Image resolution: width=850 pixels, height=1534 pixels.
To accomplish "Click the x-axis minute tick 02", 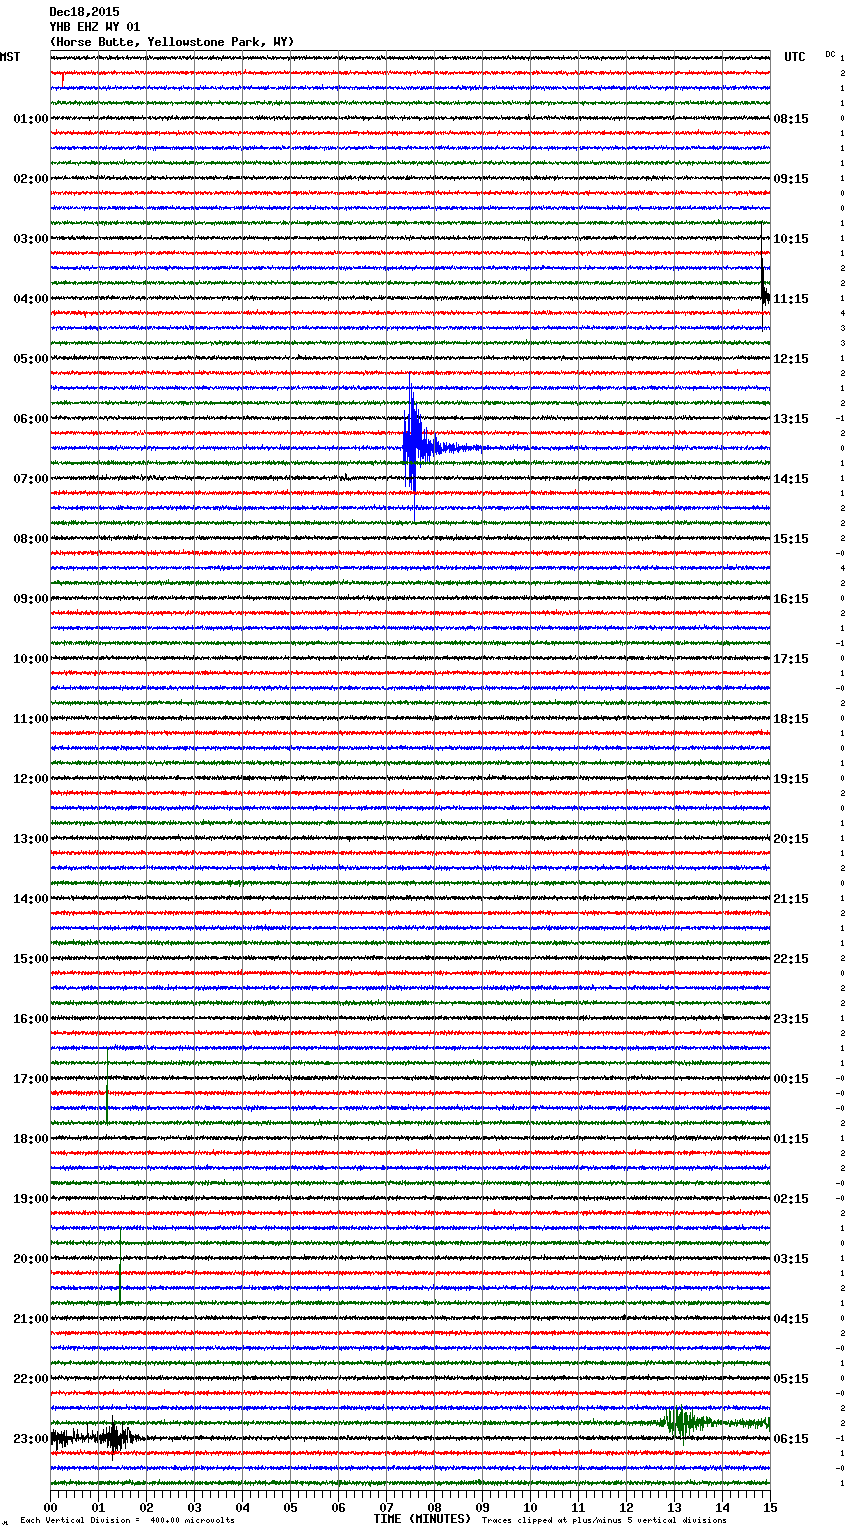I will [146, 1506].
